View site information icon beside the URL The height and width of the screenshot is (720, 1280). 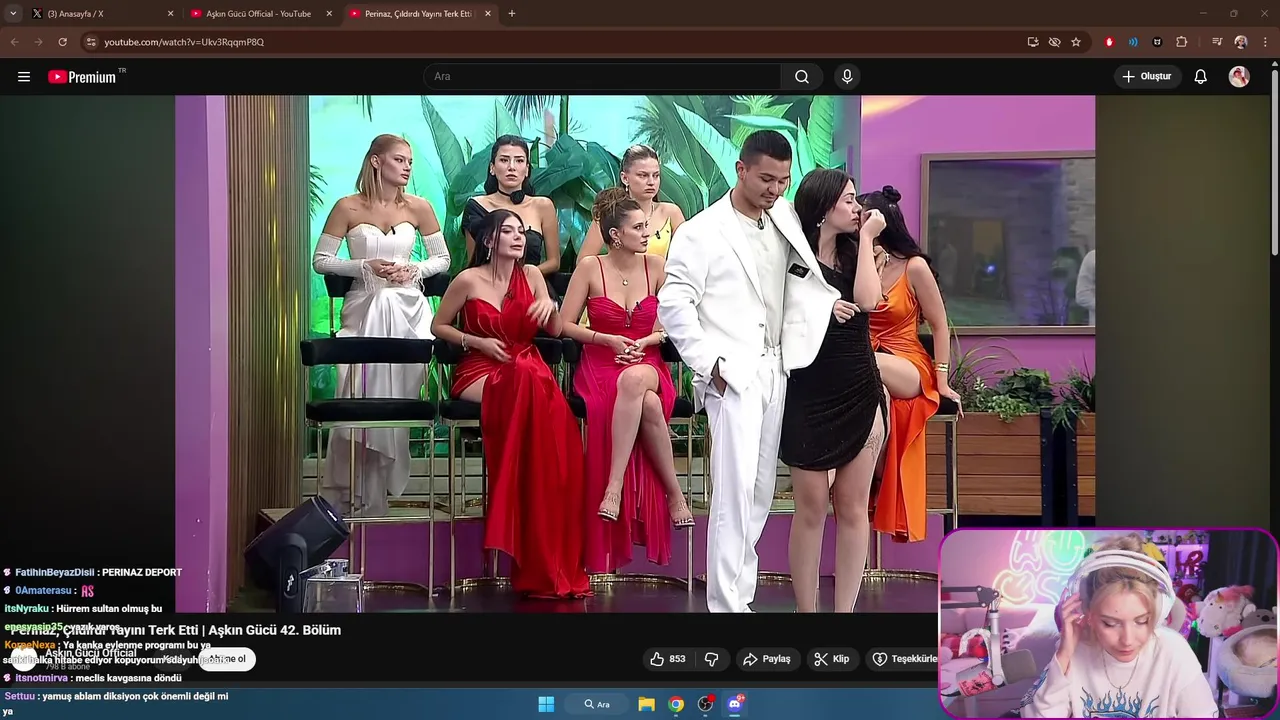pos(91,42)
